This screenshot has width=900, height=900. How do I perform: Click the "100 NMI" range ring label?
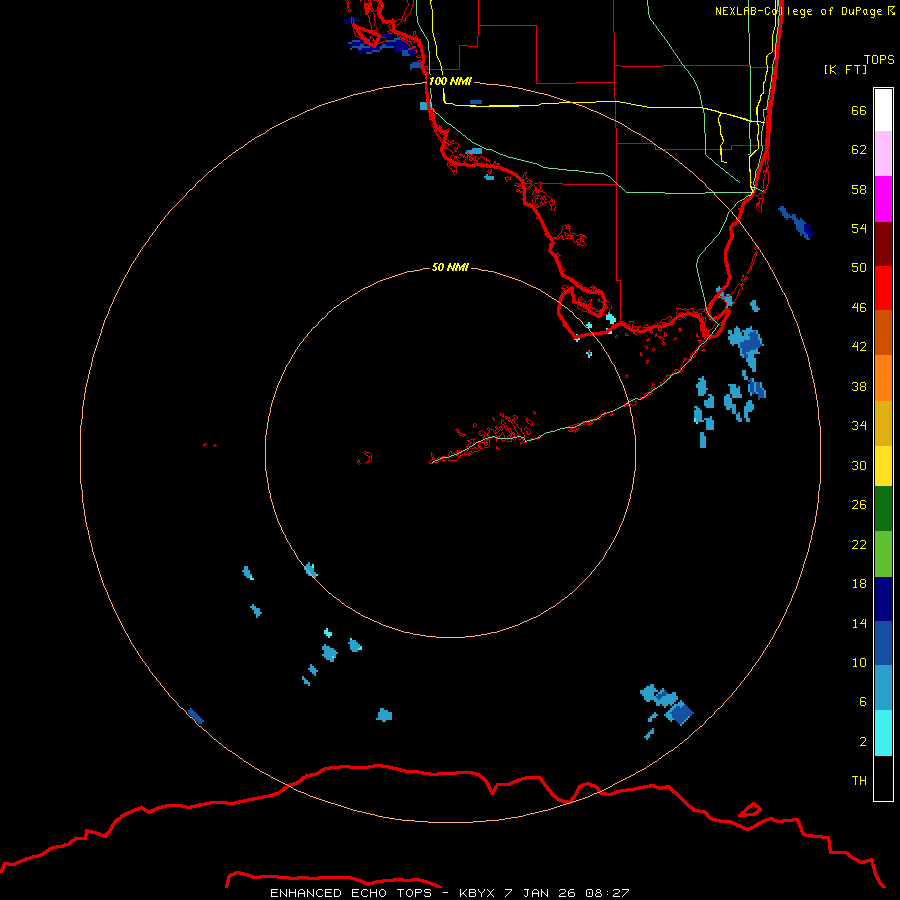point(450,82)
